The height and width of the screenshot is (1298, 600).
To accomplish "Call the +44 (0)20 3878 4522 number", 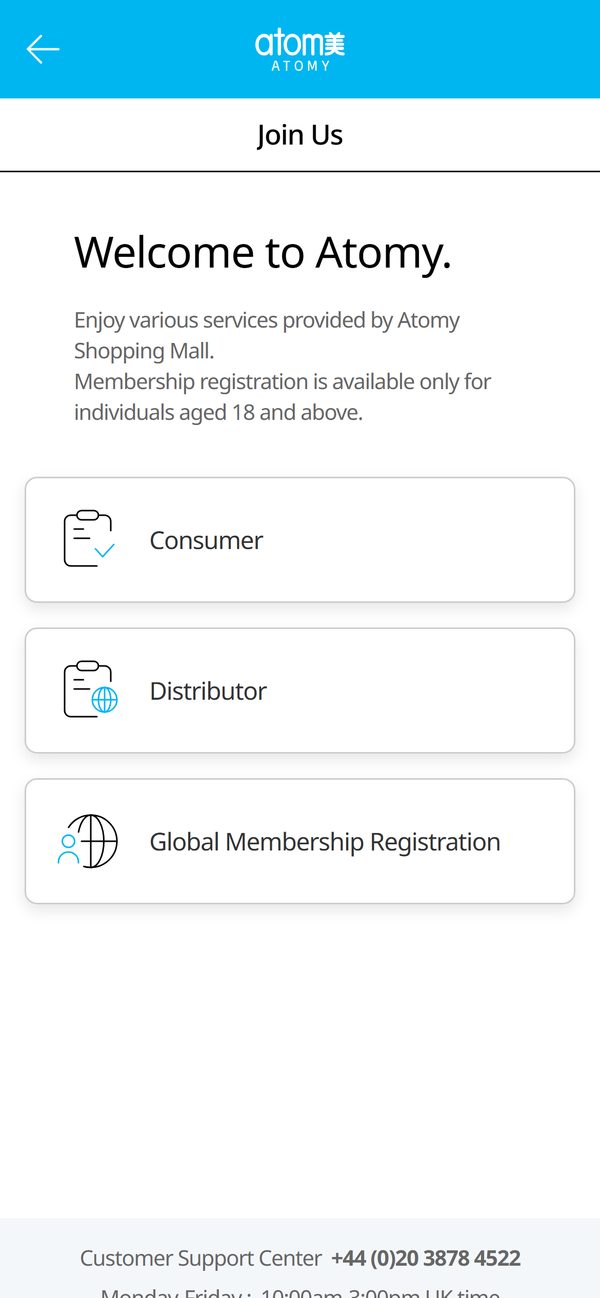I will (x=426, y=1258).
